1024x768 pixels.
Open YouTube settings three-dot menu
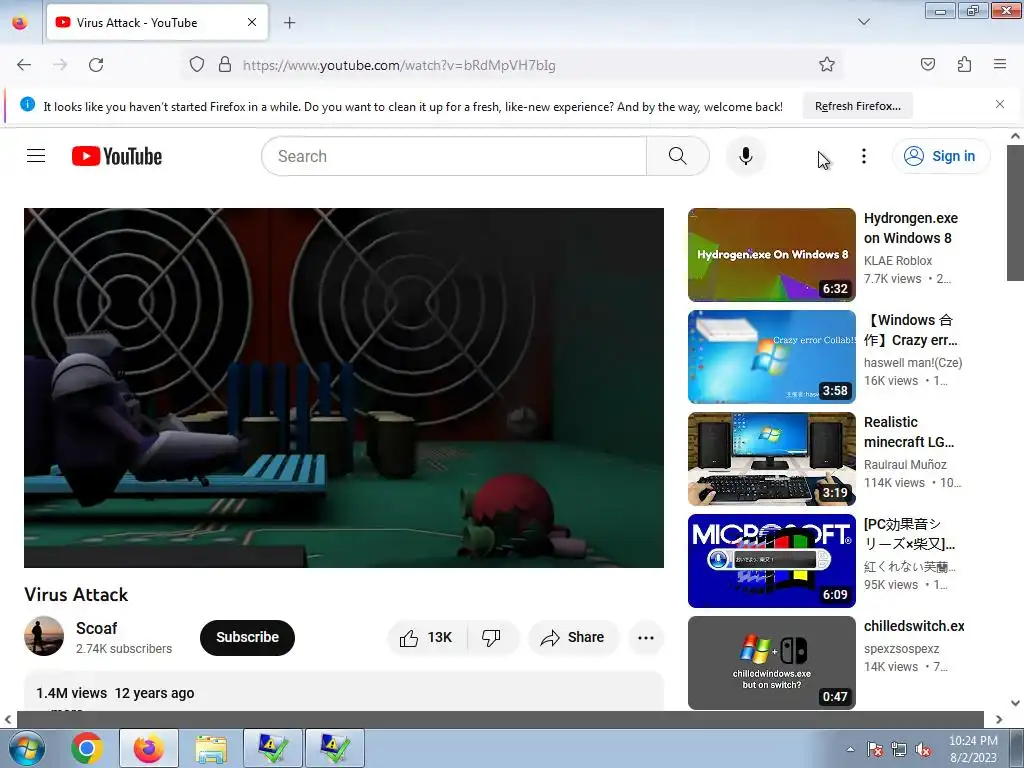click(x=863, y=156)
